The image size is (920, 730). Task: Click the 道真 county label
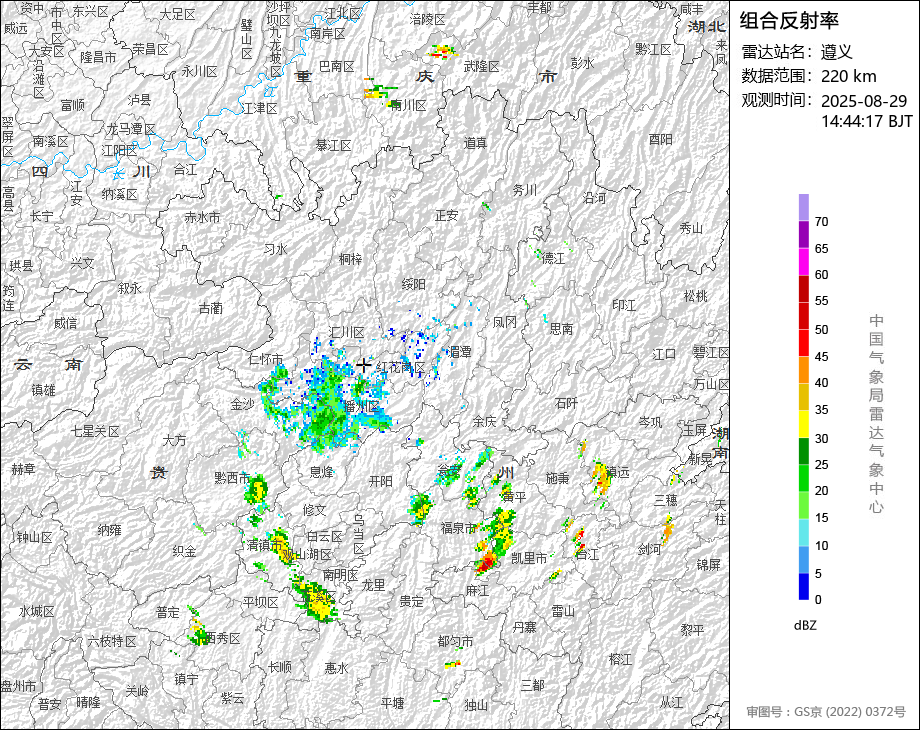[475, 143]
